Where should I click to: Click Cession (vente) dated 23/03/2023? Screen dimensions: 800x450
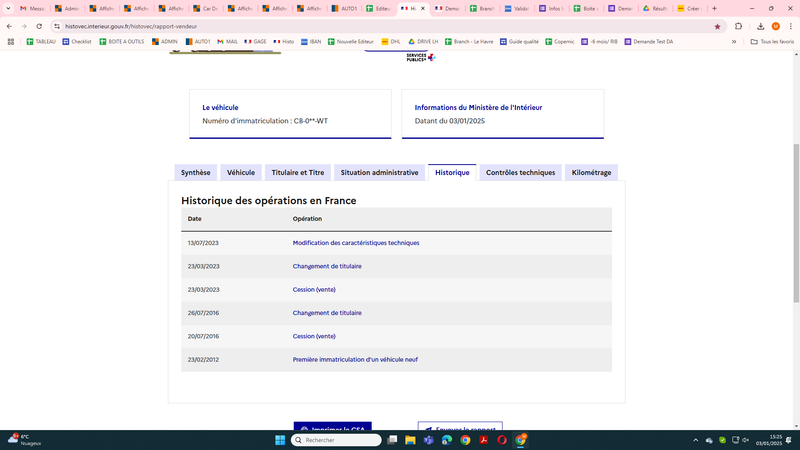tap(314, 290)
